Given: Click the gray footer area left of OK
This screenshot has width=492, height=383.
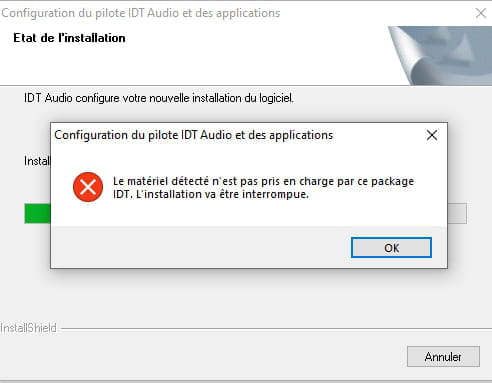Looking at the screenshot, I should coord(200,247).
